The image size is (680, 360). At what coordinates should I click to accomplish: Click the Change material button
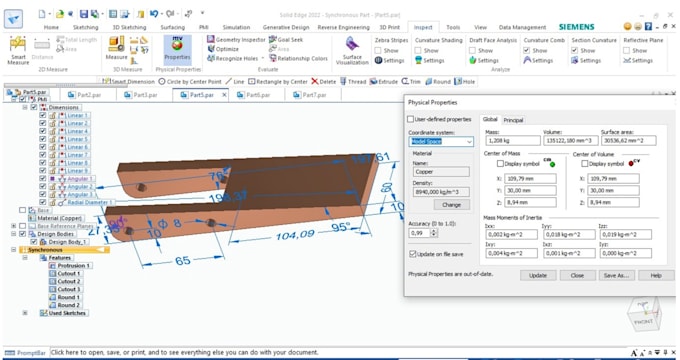[451, 205]
